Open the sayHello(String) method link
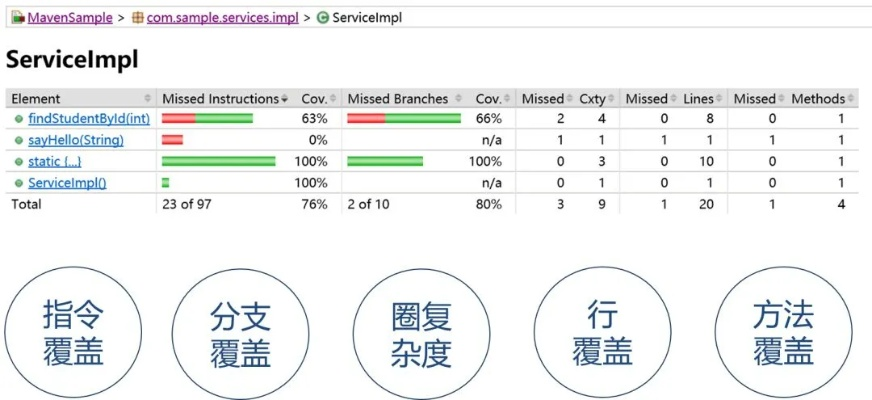Image resolution: width=872 pixels, height=400 pixels. click(77, 140)
